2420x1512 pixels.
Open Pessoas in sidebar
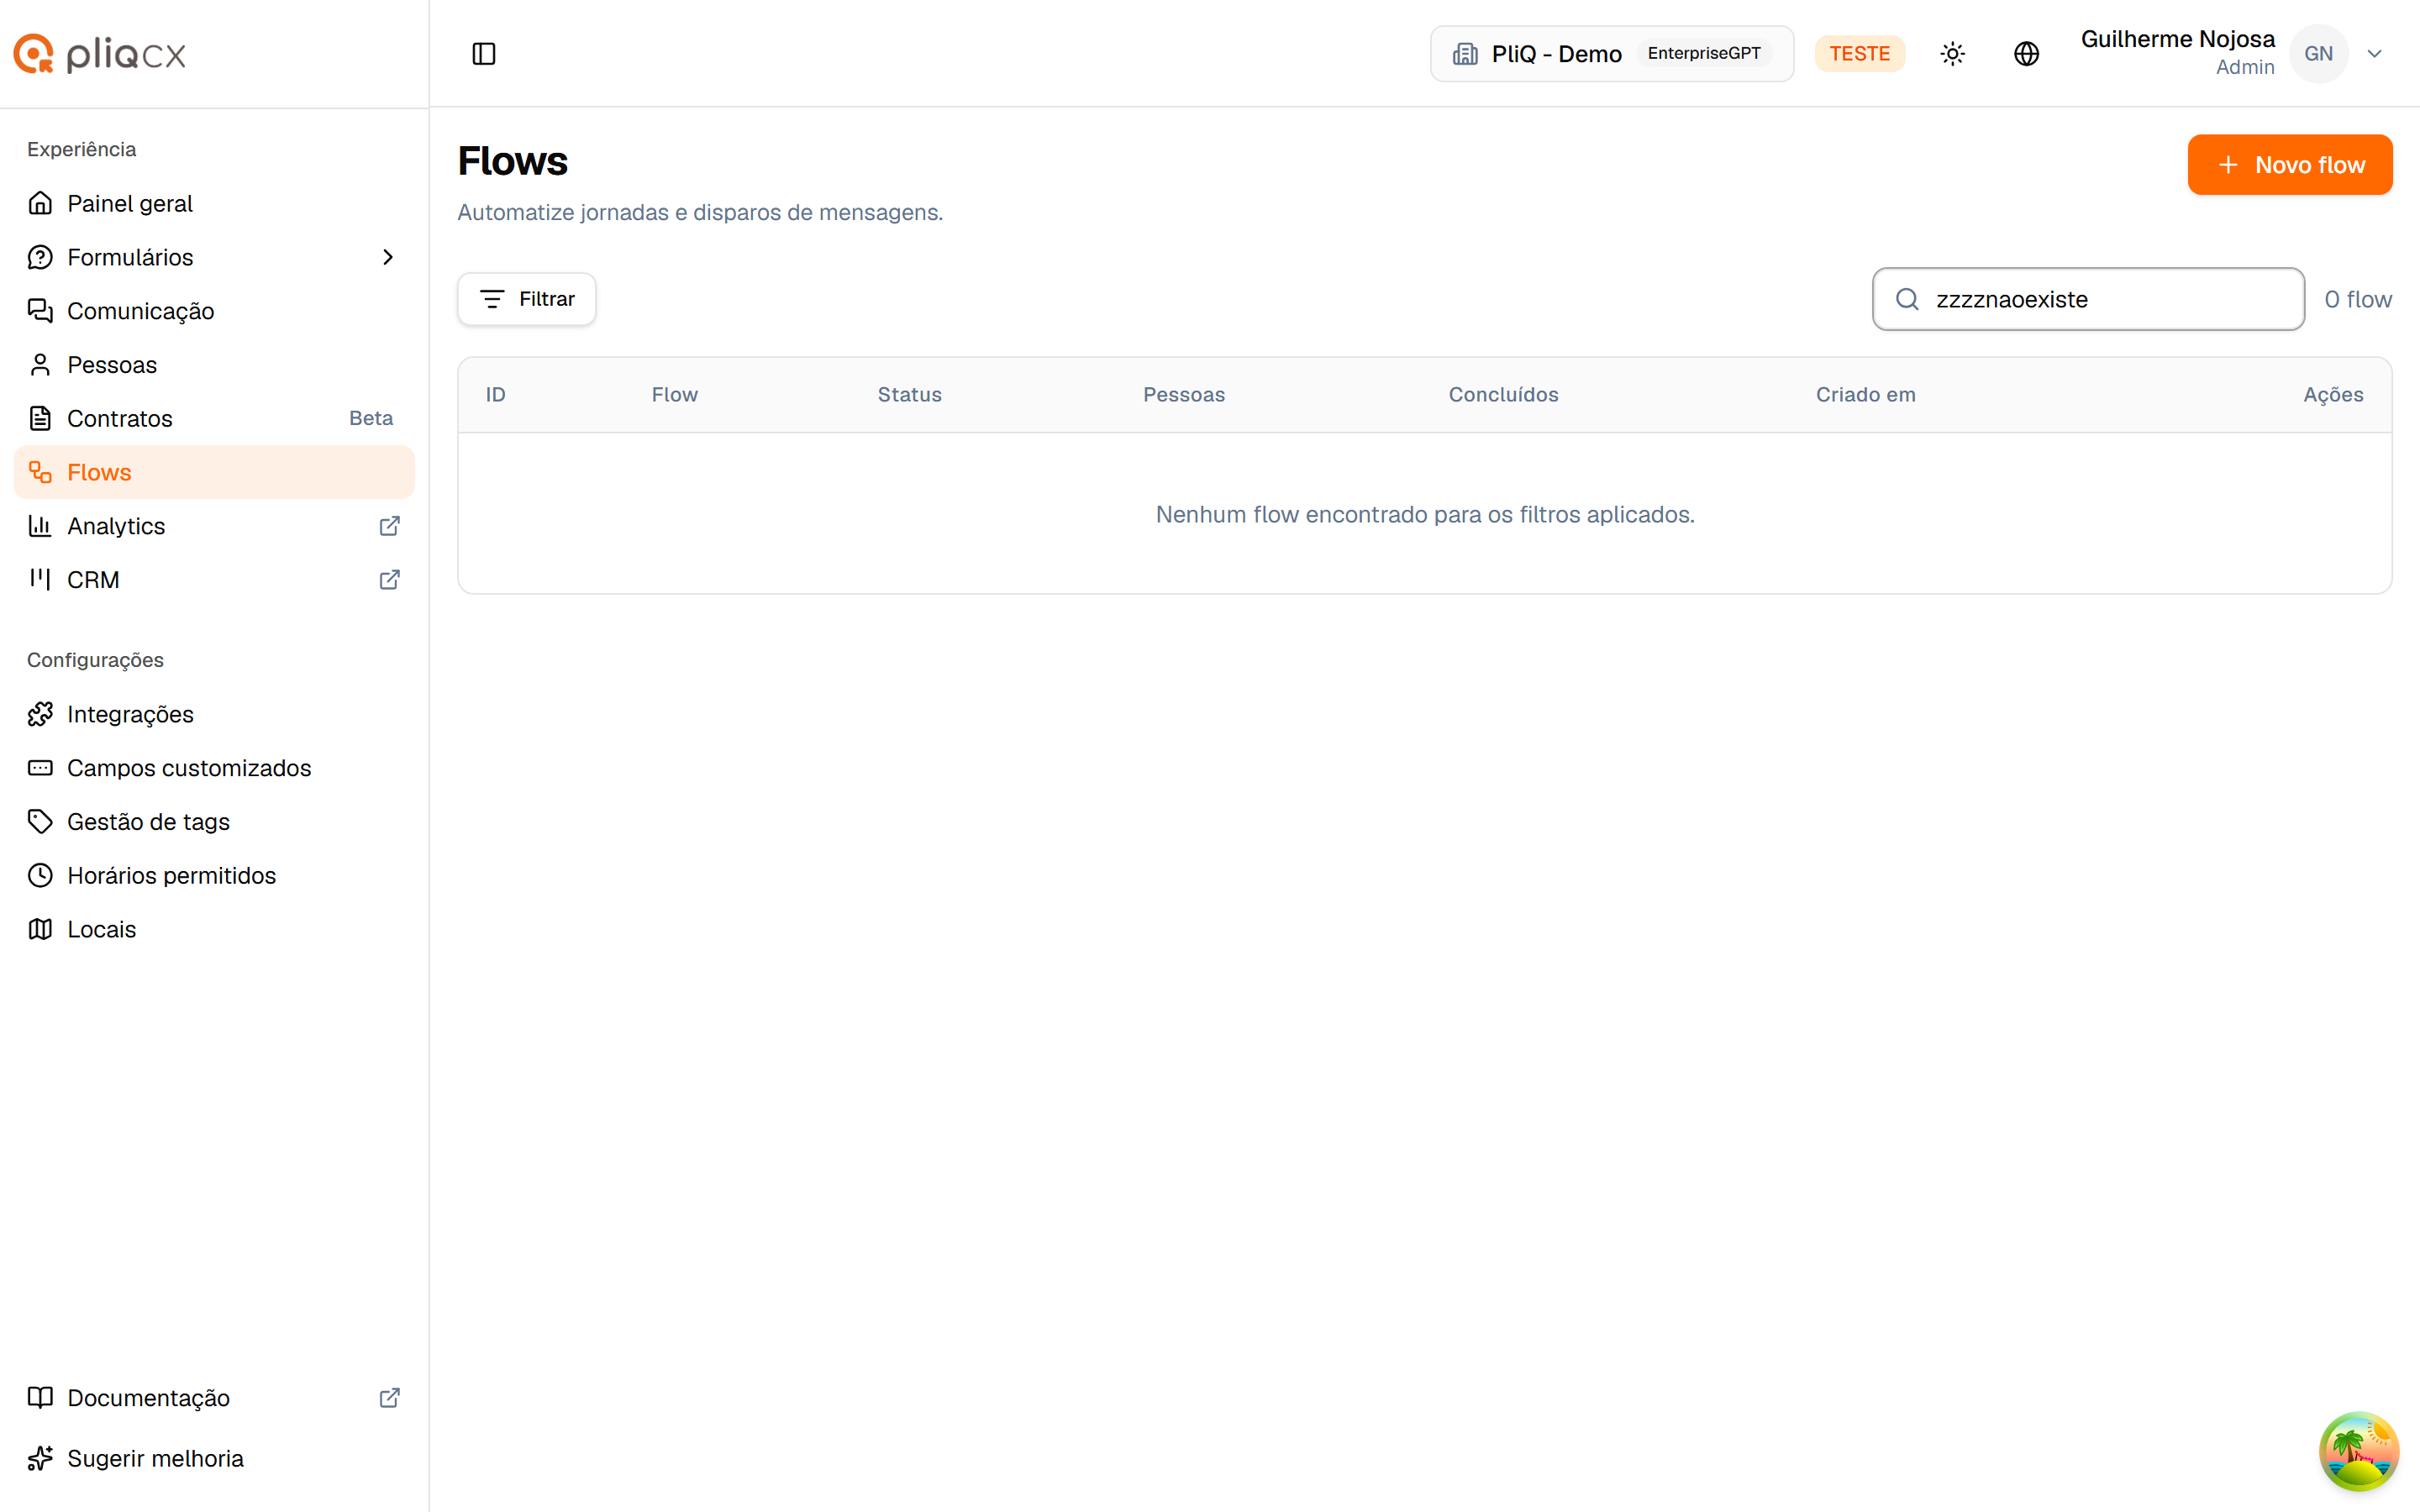pos(214,365)
